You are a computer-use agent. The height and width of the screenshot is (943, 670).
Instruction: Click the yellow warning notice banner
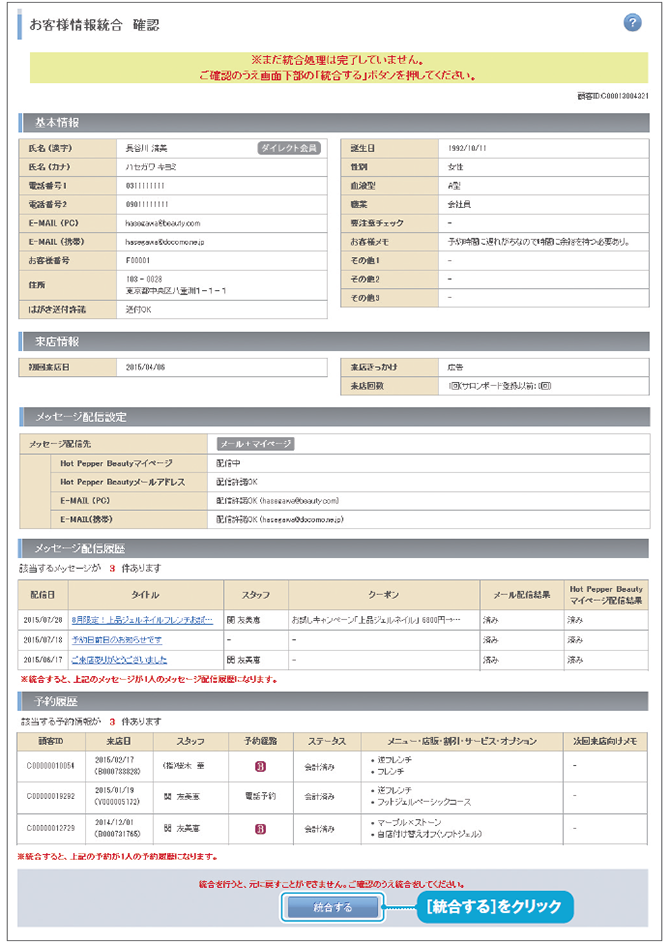click(339, 67)
